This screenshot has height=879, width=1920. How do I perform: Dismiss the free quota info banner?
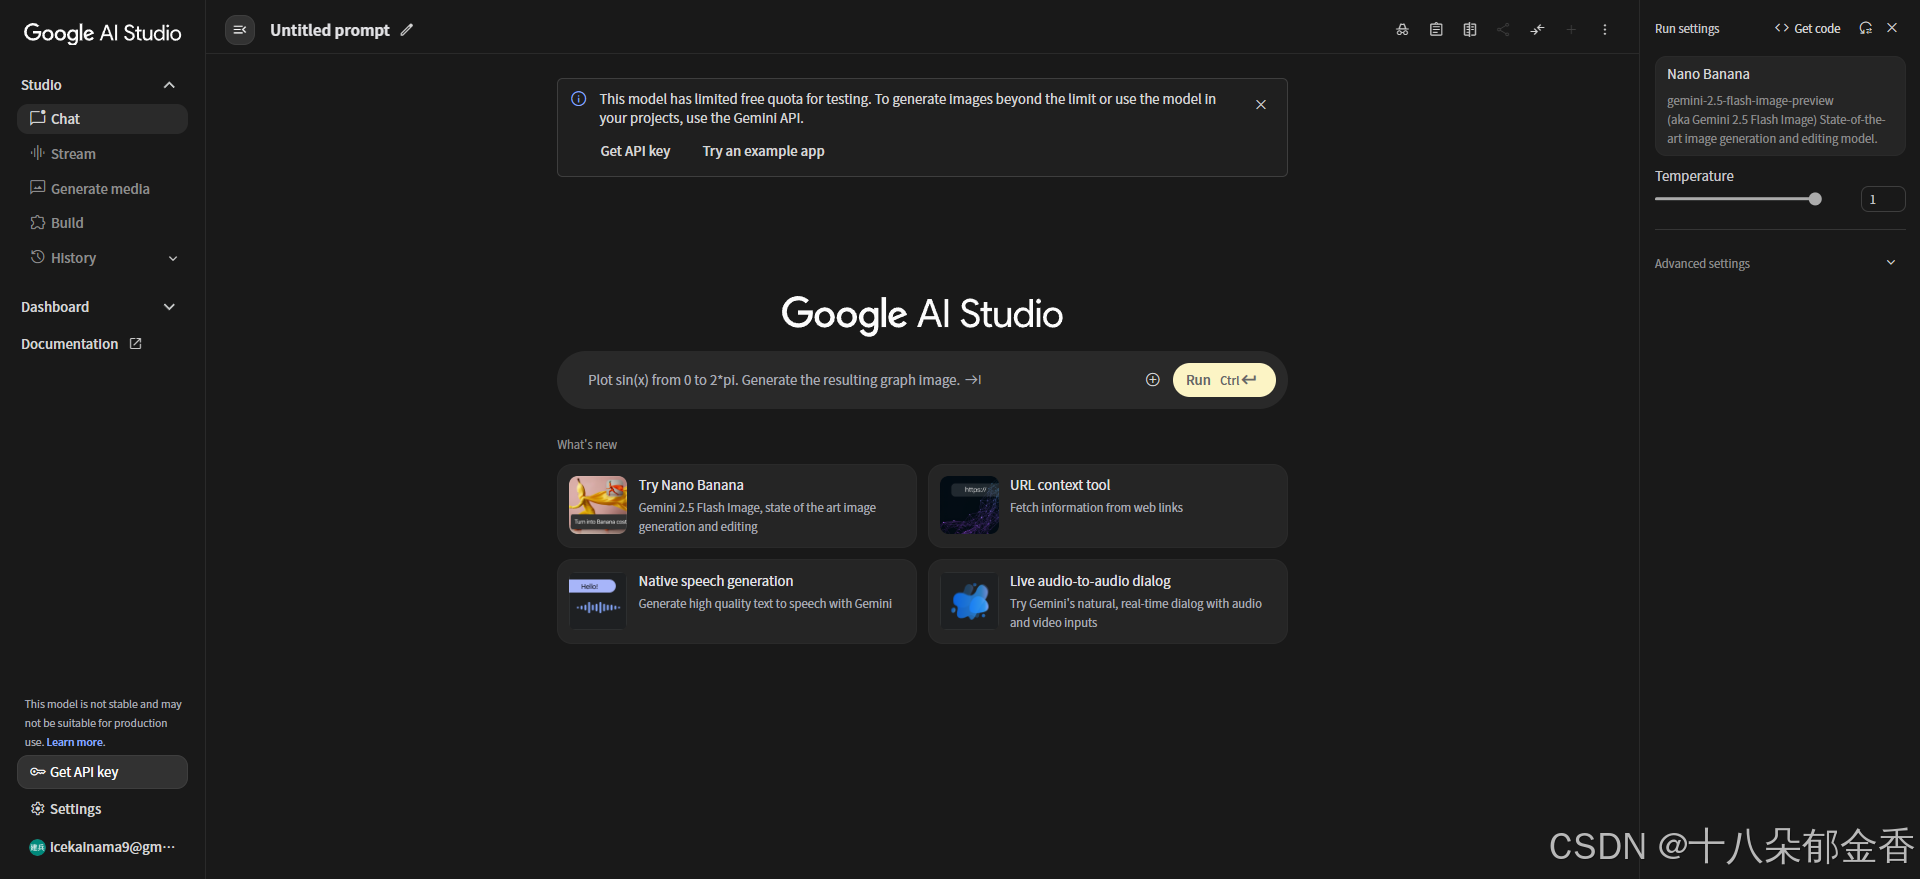[x=1261, y=105]
